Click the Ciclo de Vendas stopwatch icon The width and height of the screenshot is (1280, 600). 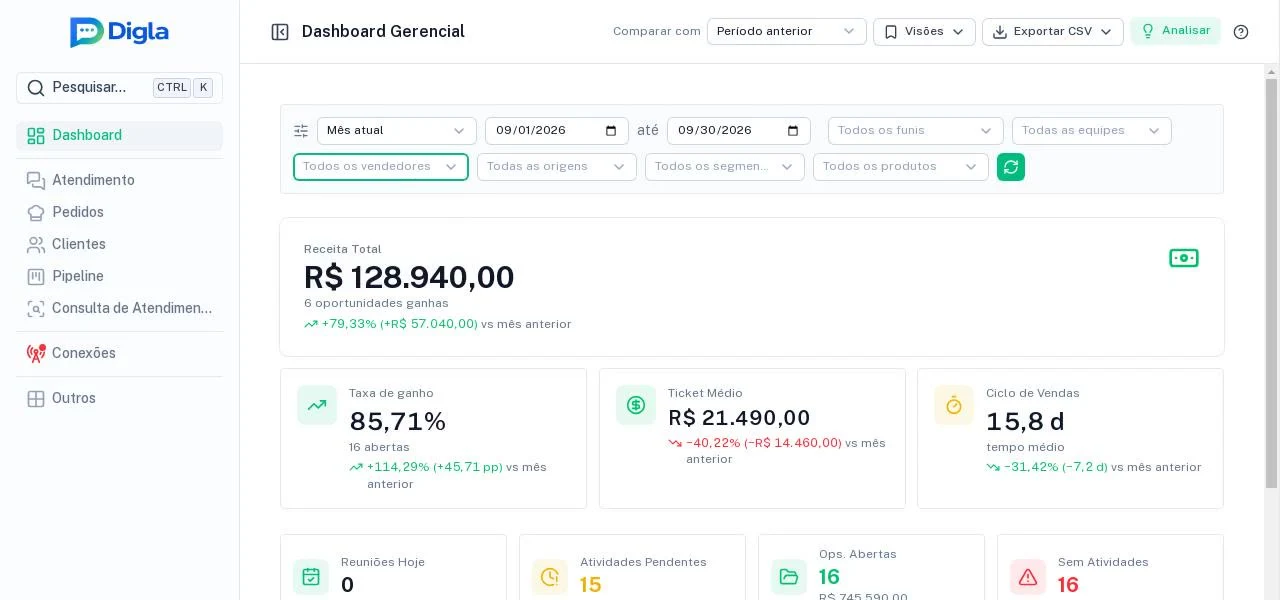[954, 405]
